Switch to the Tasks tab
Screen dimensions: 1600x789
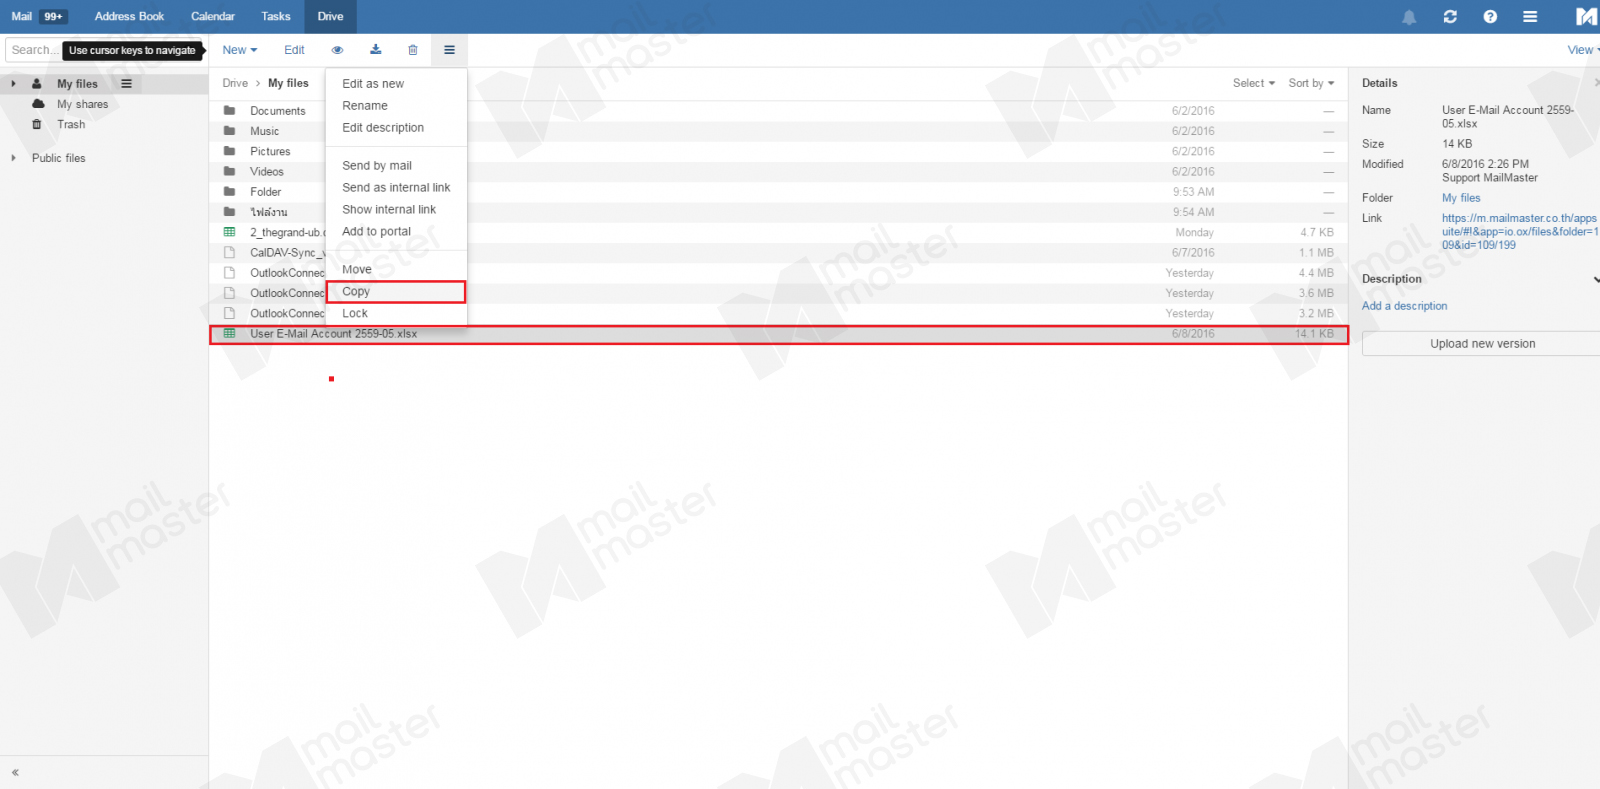point(276,17)
